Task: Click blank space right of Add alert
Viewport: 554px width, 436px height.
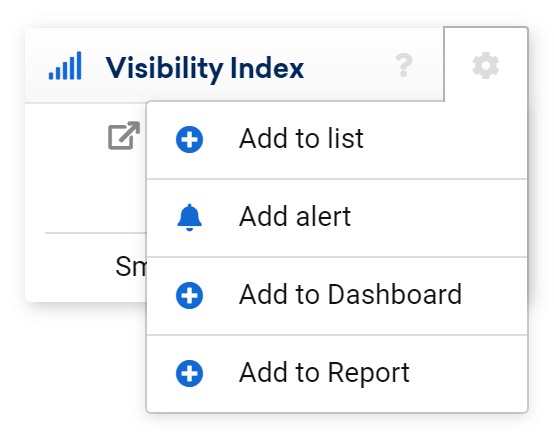Action: (x=438, y=218)
